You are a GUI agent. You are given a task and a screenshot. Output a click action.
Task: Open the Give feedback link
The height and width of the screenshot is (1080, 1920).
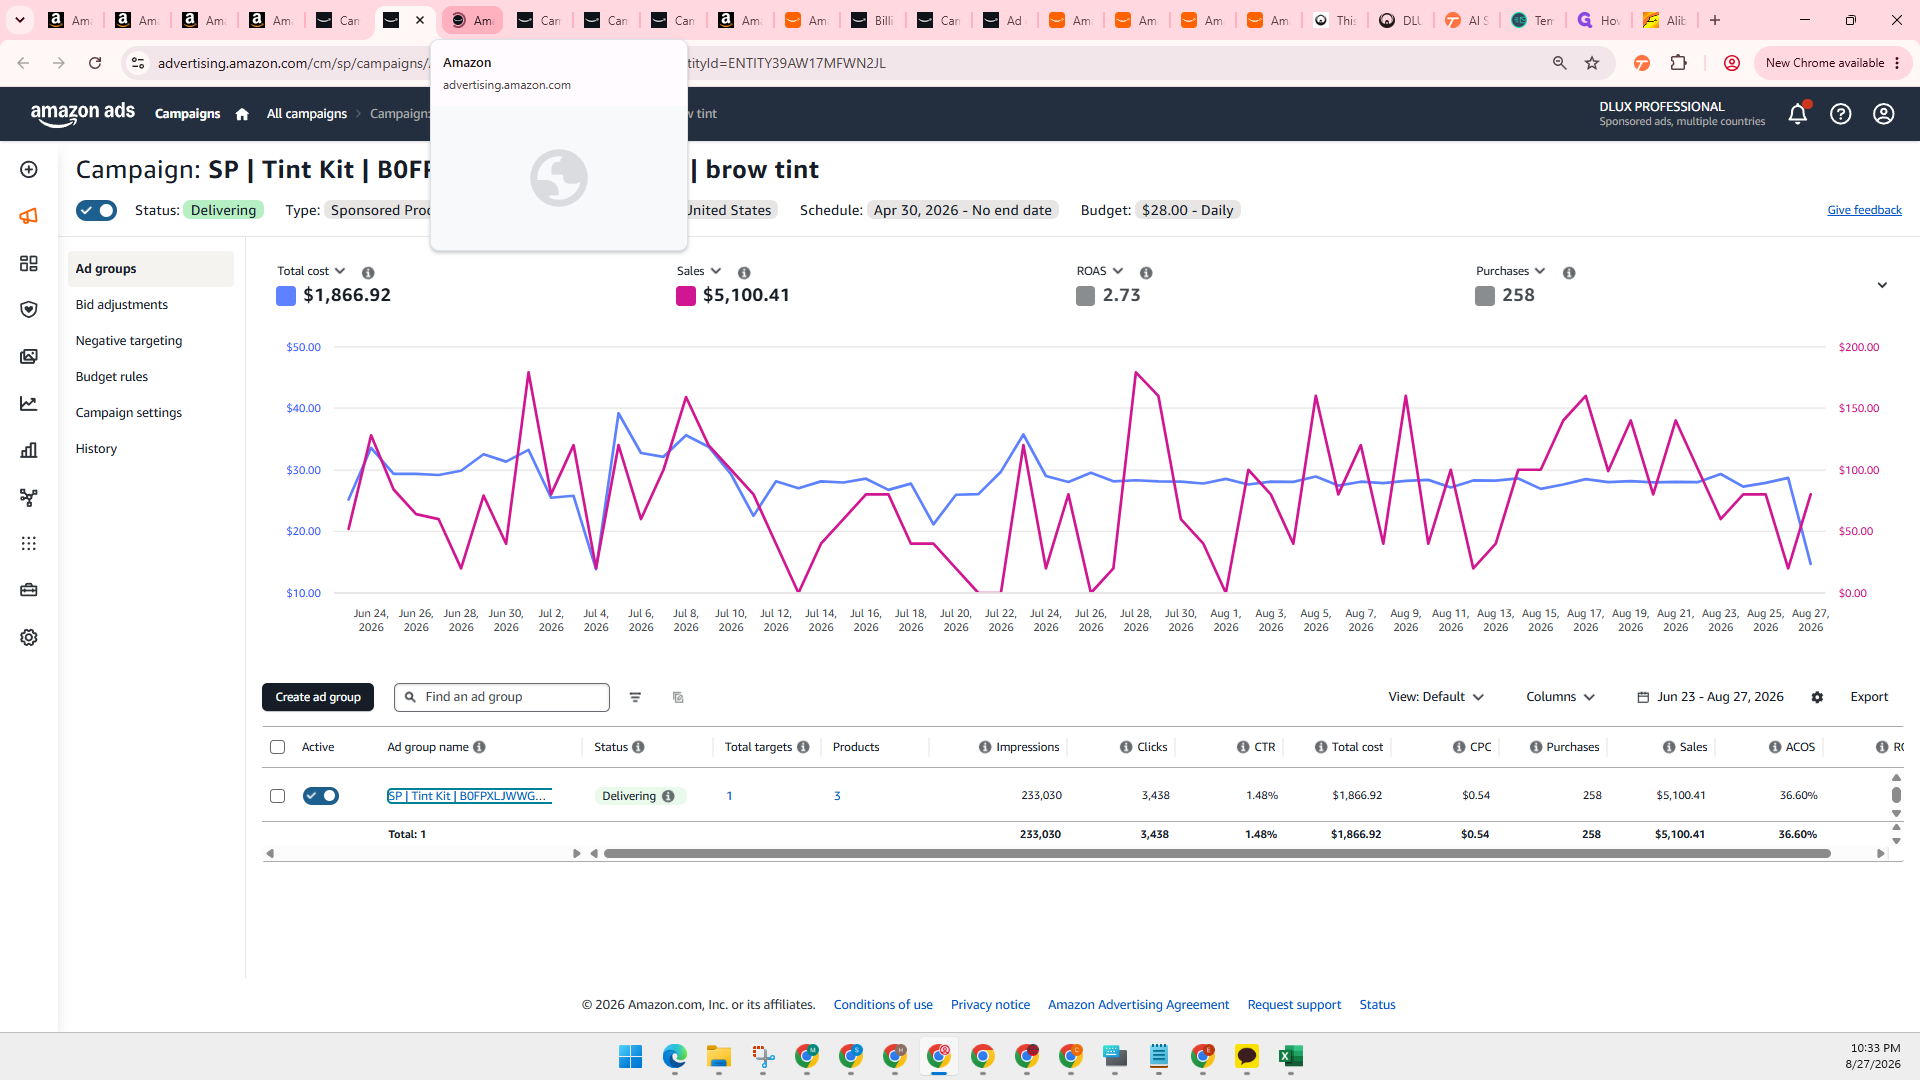1864,211
